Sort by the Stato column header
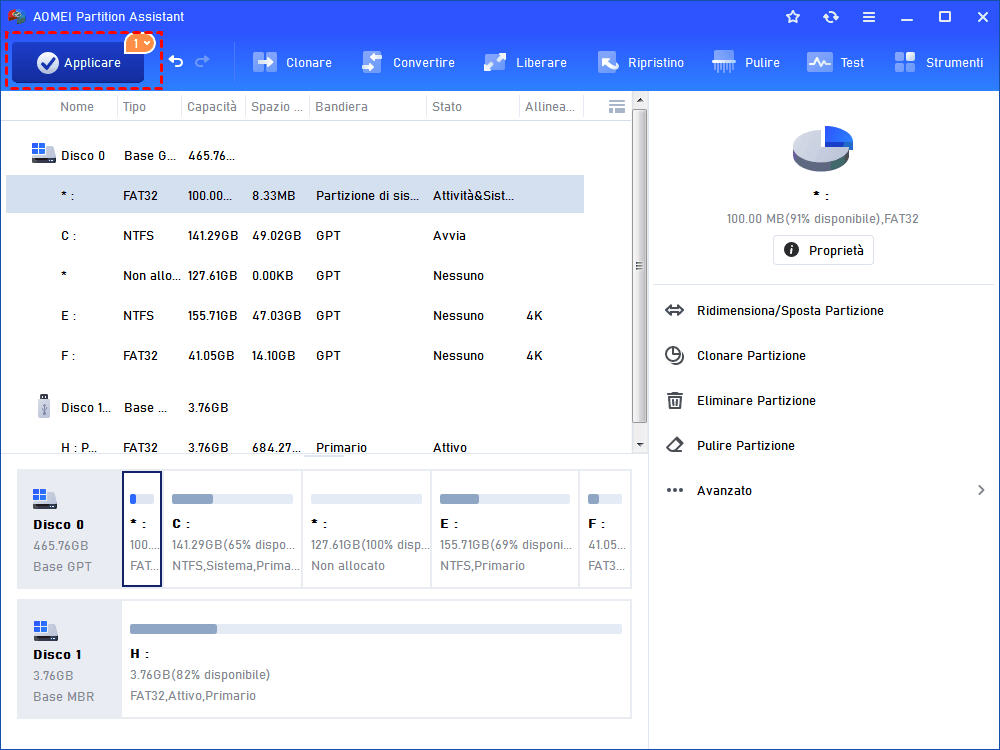This screenshot has width=1000, height=750. (x=446, y=107)
